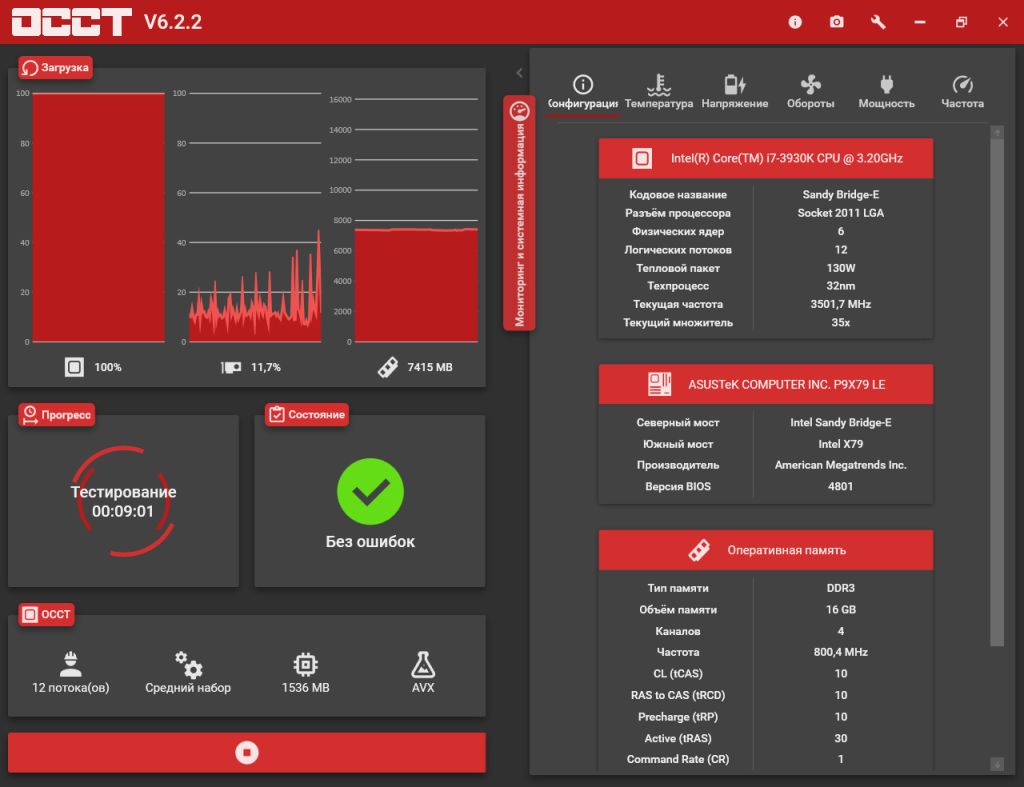This screenshot has height=787, width=1024.
Task: Click the OCCT test settings label
Action: 46,614
